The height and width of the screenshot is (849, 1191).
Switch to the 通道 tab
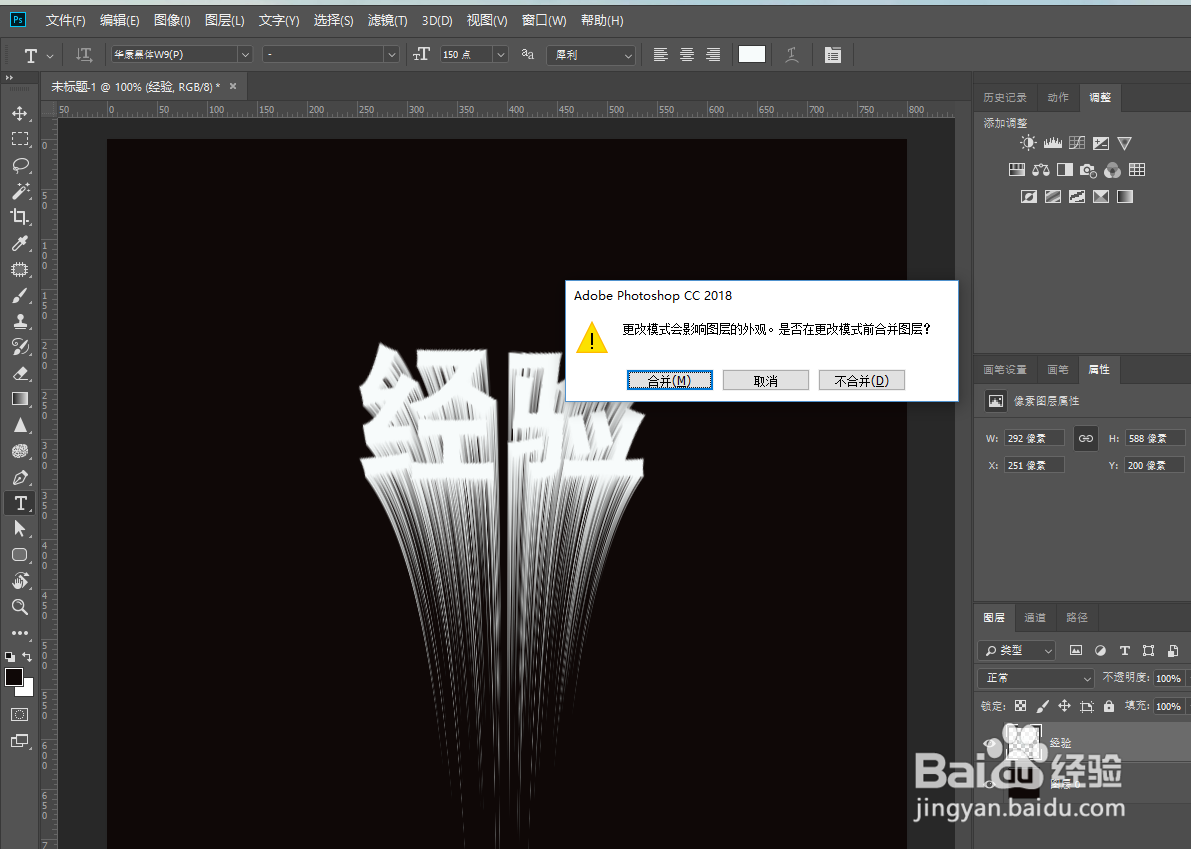pyautogui.click(x=1035, y=618)
